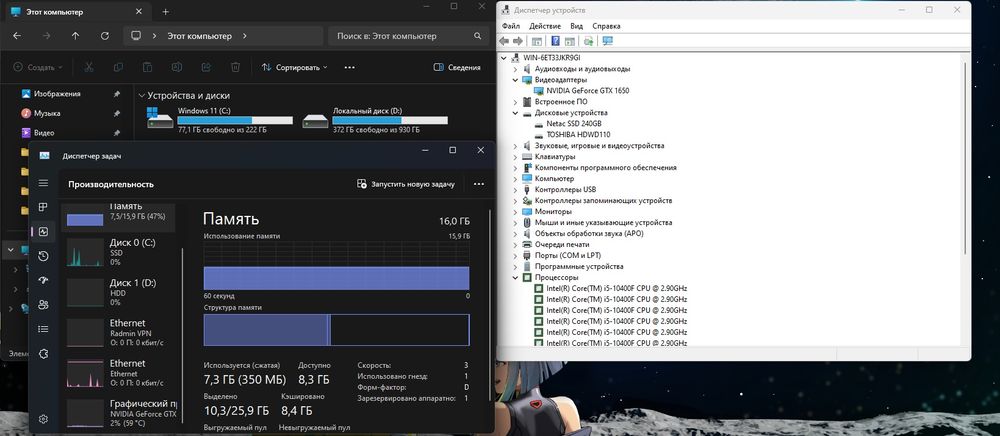Open Processes page in Task Manager sidebar

point(43,207)
